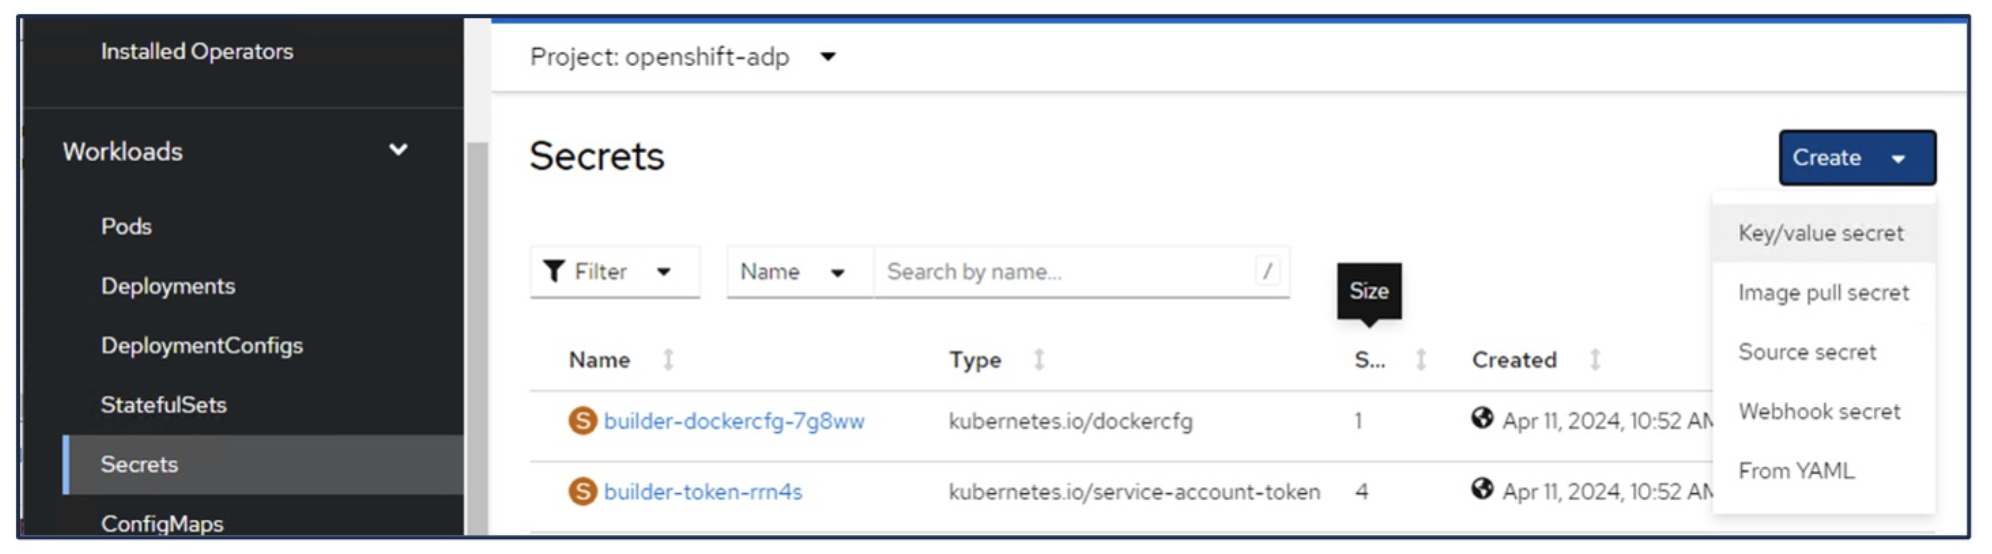Open builder-dockercfg-7g8ww secret link
Image resolution: width=1992 pixels, height=554 pixels.
pyautogui.click(x=734, y=421)
